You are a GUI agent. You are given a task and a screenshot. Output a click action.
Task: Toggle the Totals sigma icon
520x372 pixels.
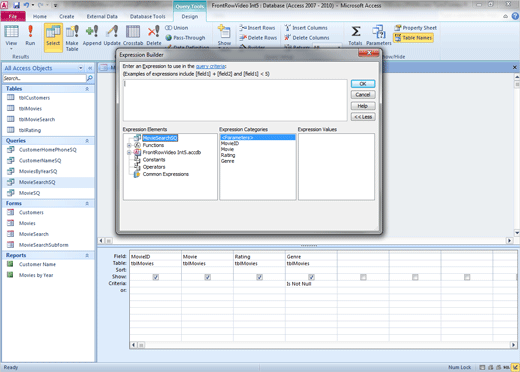[355, 35]
